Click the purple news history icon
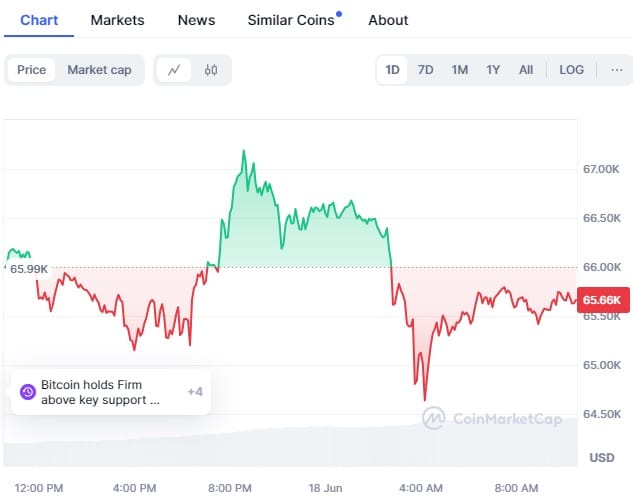Screen dimensions: 633x503 [x=27, y=392]
